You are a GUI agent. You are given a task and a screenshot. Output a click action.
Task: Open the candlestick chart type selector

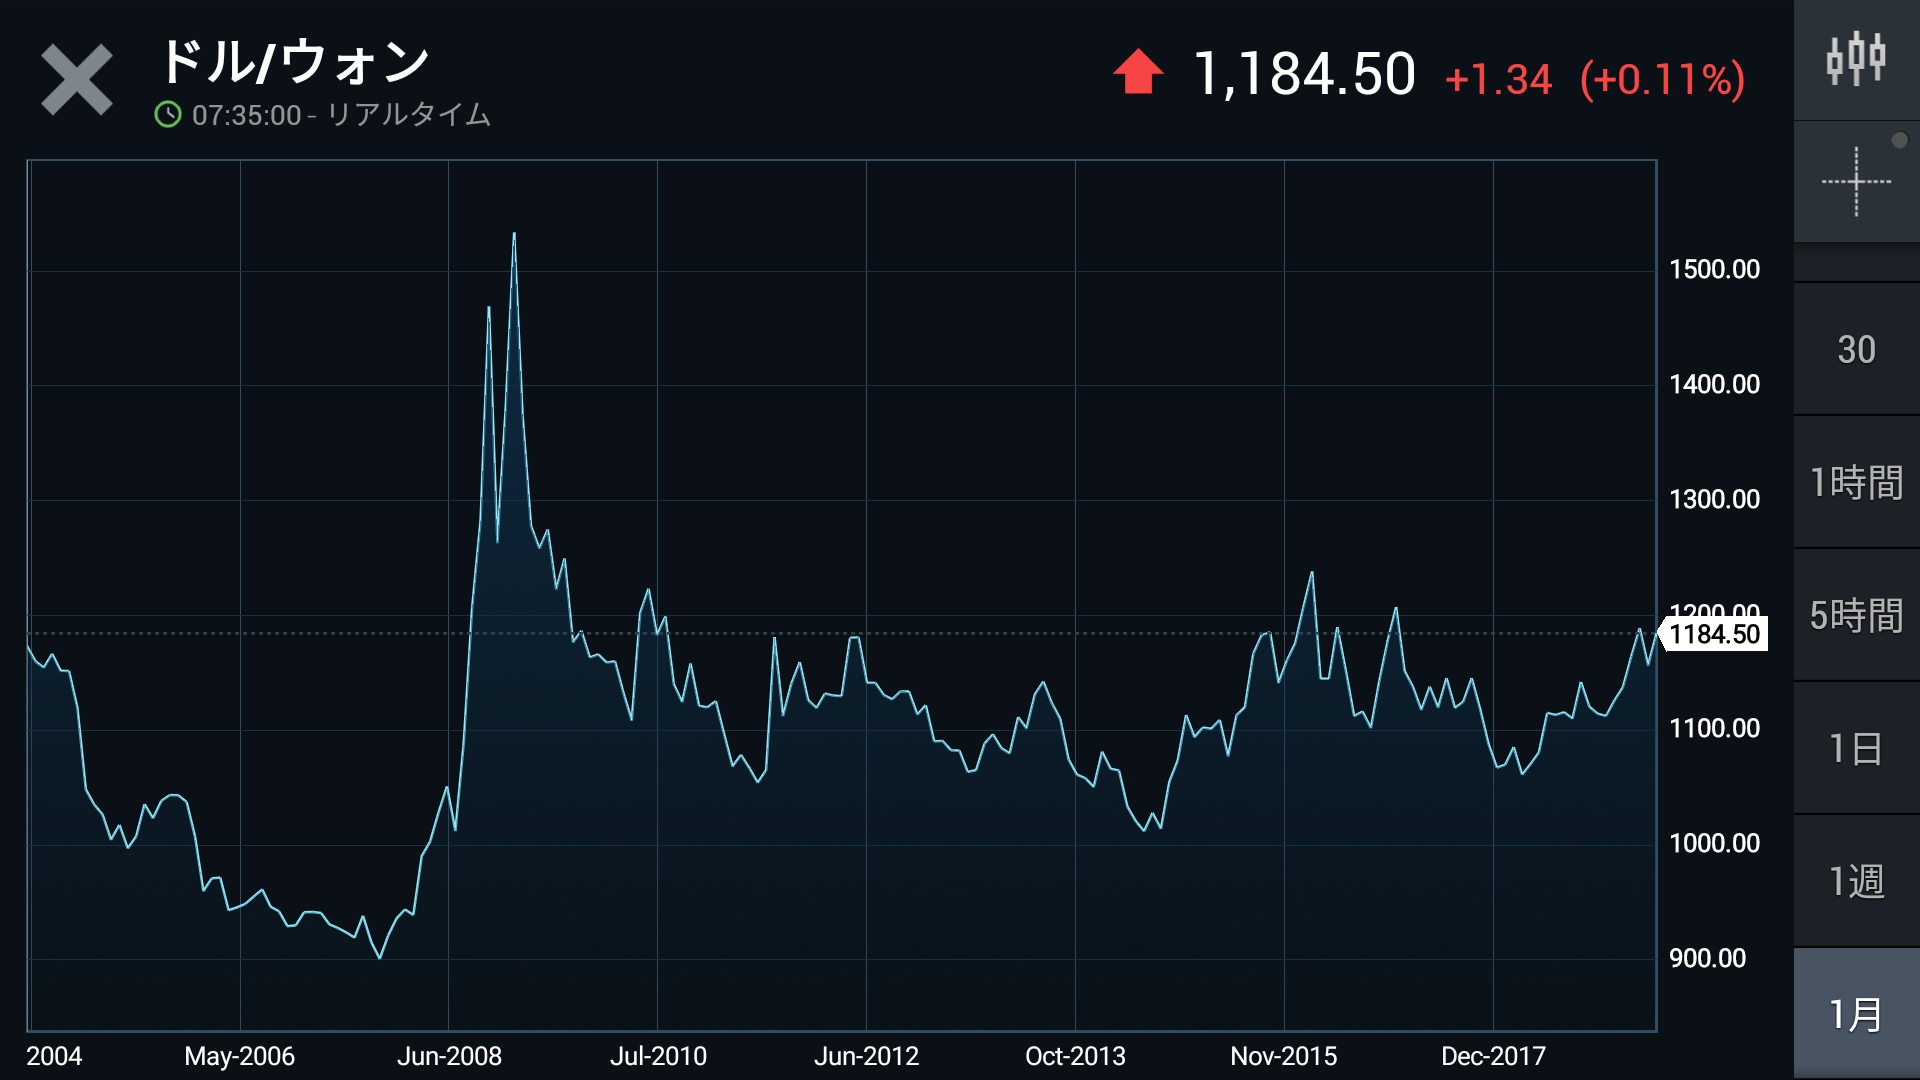1856,60
